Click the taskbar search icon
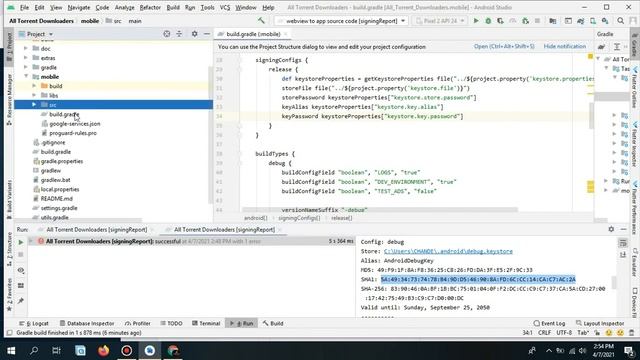Screen dimensions: 640x360 (x=34, y=351)
